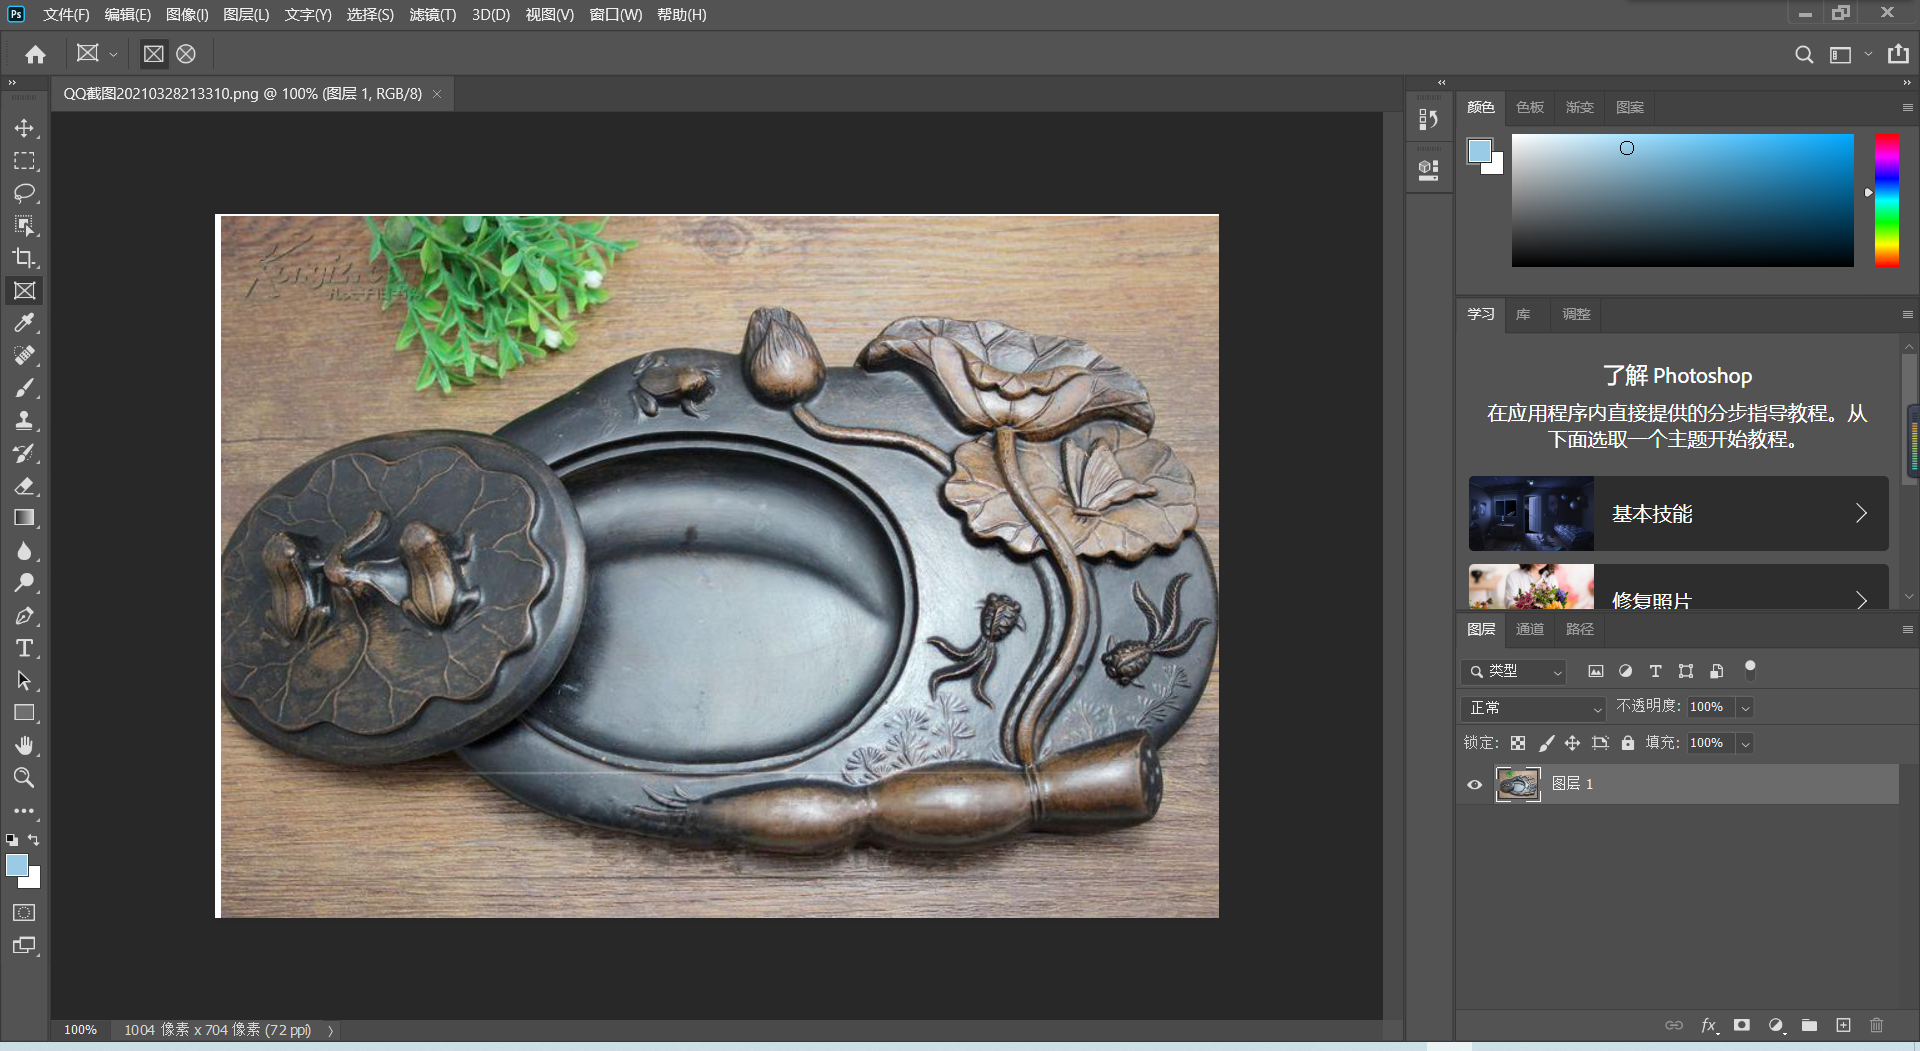The height and width of the screenshot is (1051, 1920).
Task: Add layer style fx
Action: [1708, 1025]
